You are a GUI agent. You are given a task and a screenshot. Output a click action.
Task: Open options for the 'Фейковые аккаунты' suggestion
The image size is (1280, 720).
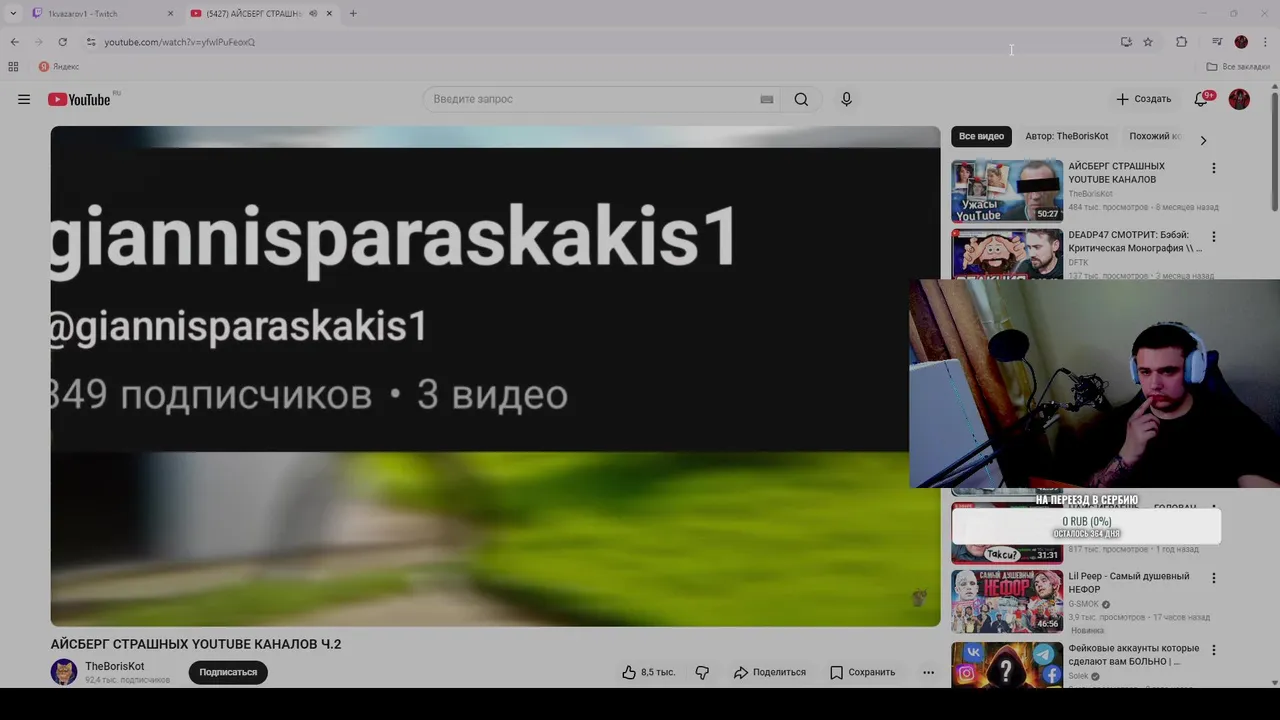click(x=1214, y=649)
